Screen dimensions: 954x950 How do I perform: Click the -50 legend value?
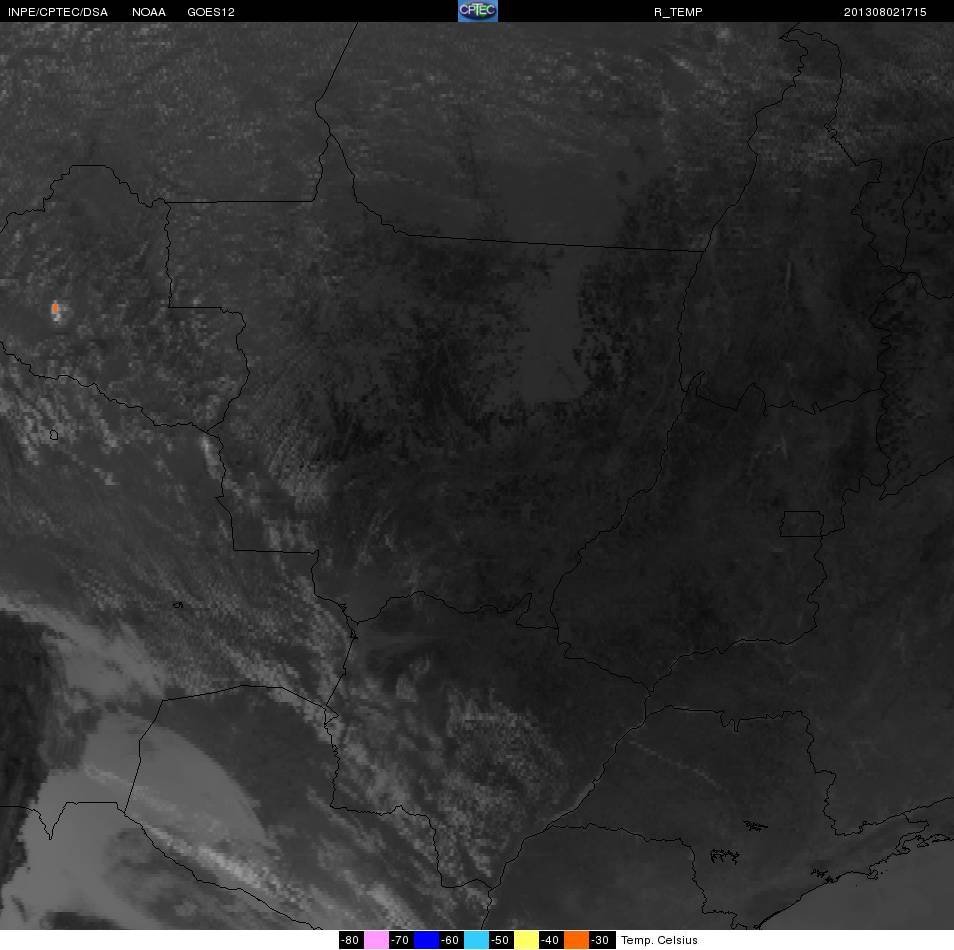pos(500,940)
